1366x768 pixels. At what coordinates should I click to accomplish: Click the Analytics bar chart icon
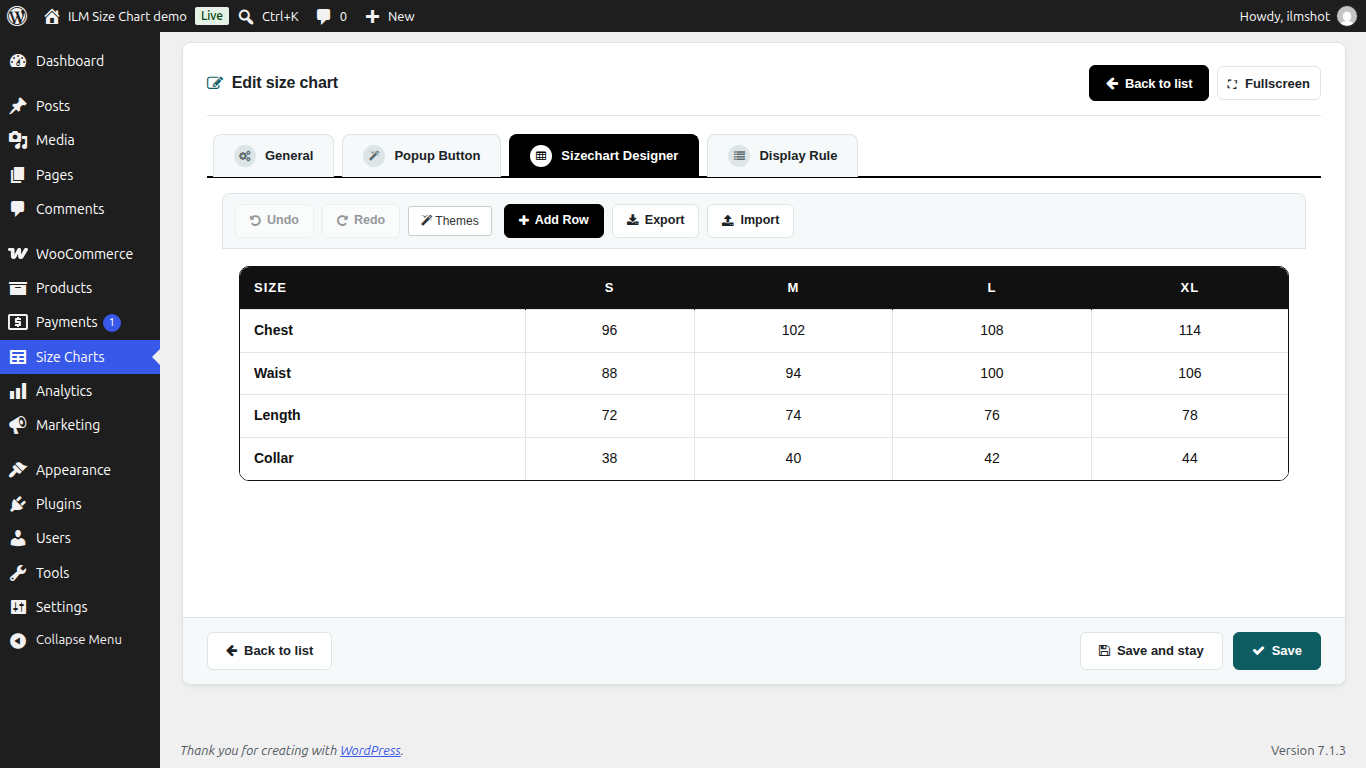pyautogui.click(x=18, y=391)
